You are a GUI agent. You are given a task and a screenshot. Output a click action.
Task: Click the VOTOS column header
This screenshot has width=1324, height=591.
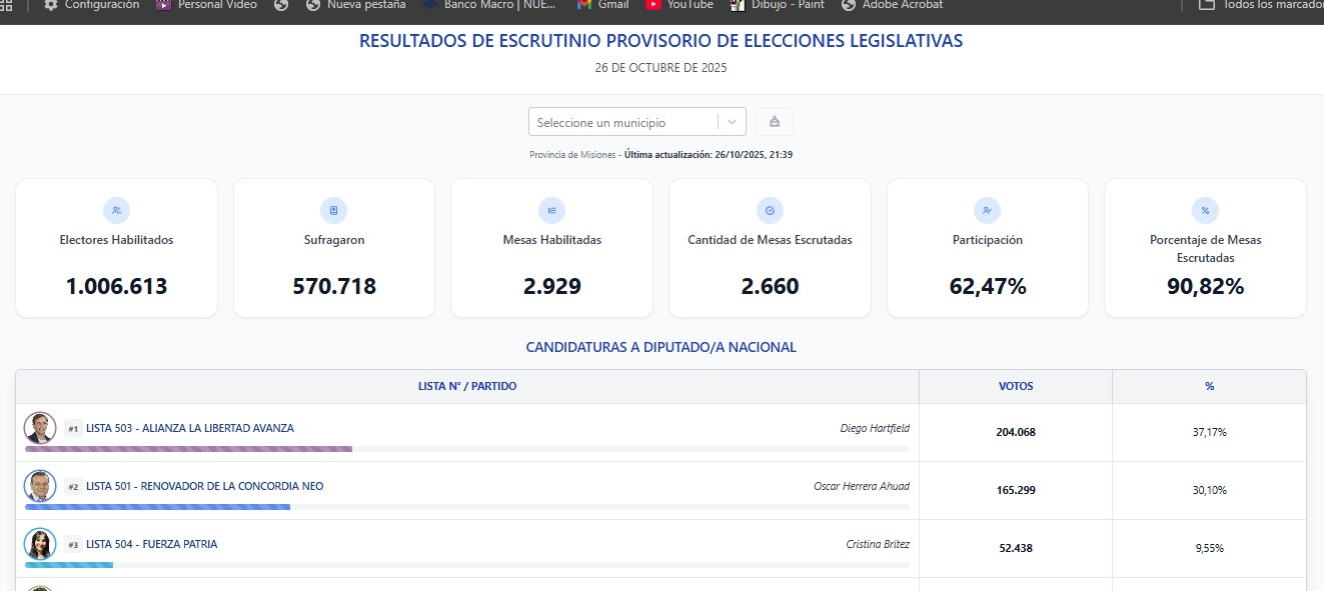[1015, 386]
